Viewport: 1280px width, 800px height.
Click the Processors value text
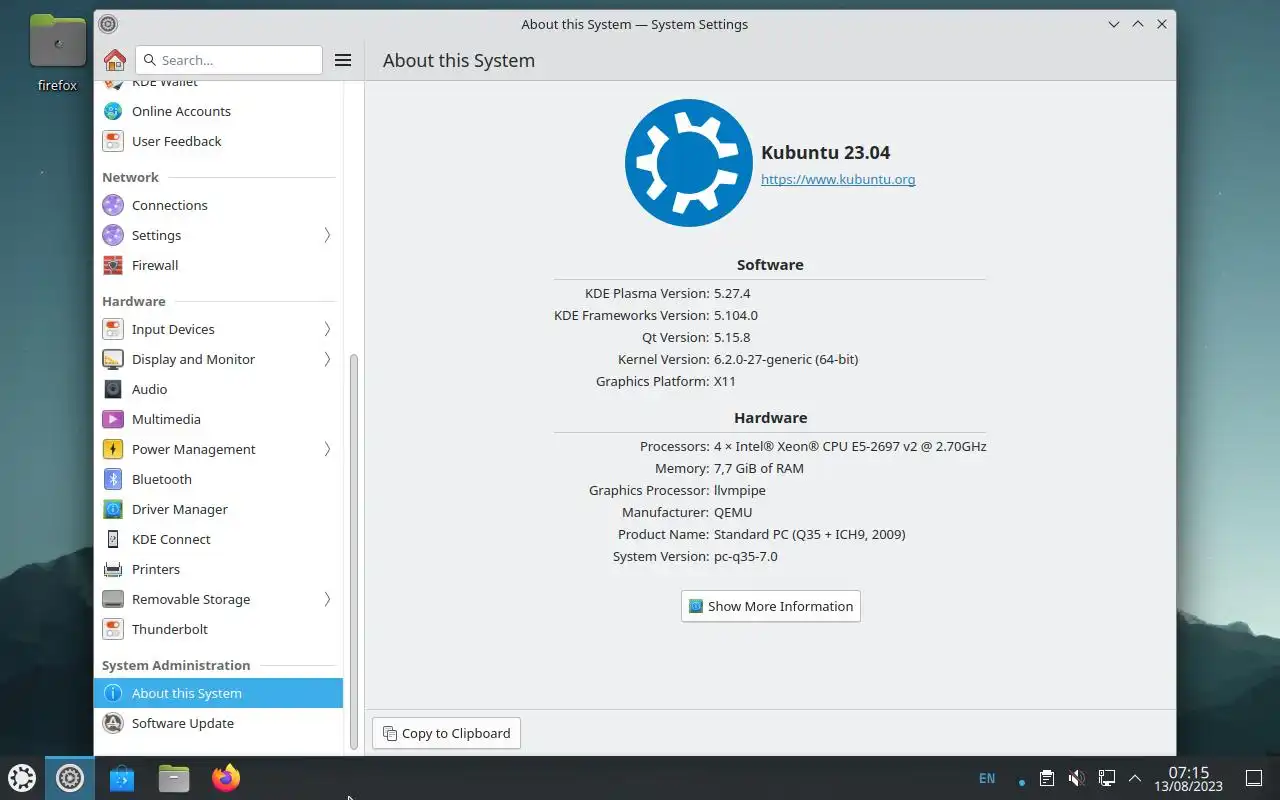point(850,446)
